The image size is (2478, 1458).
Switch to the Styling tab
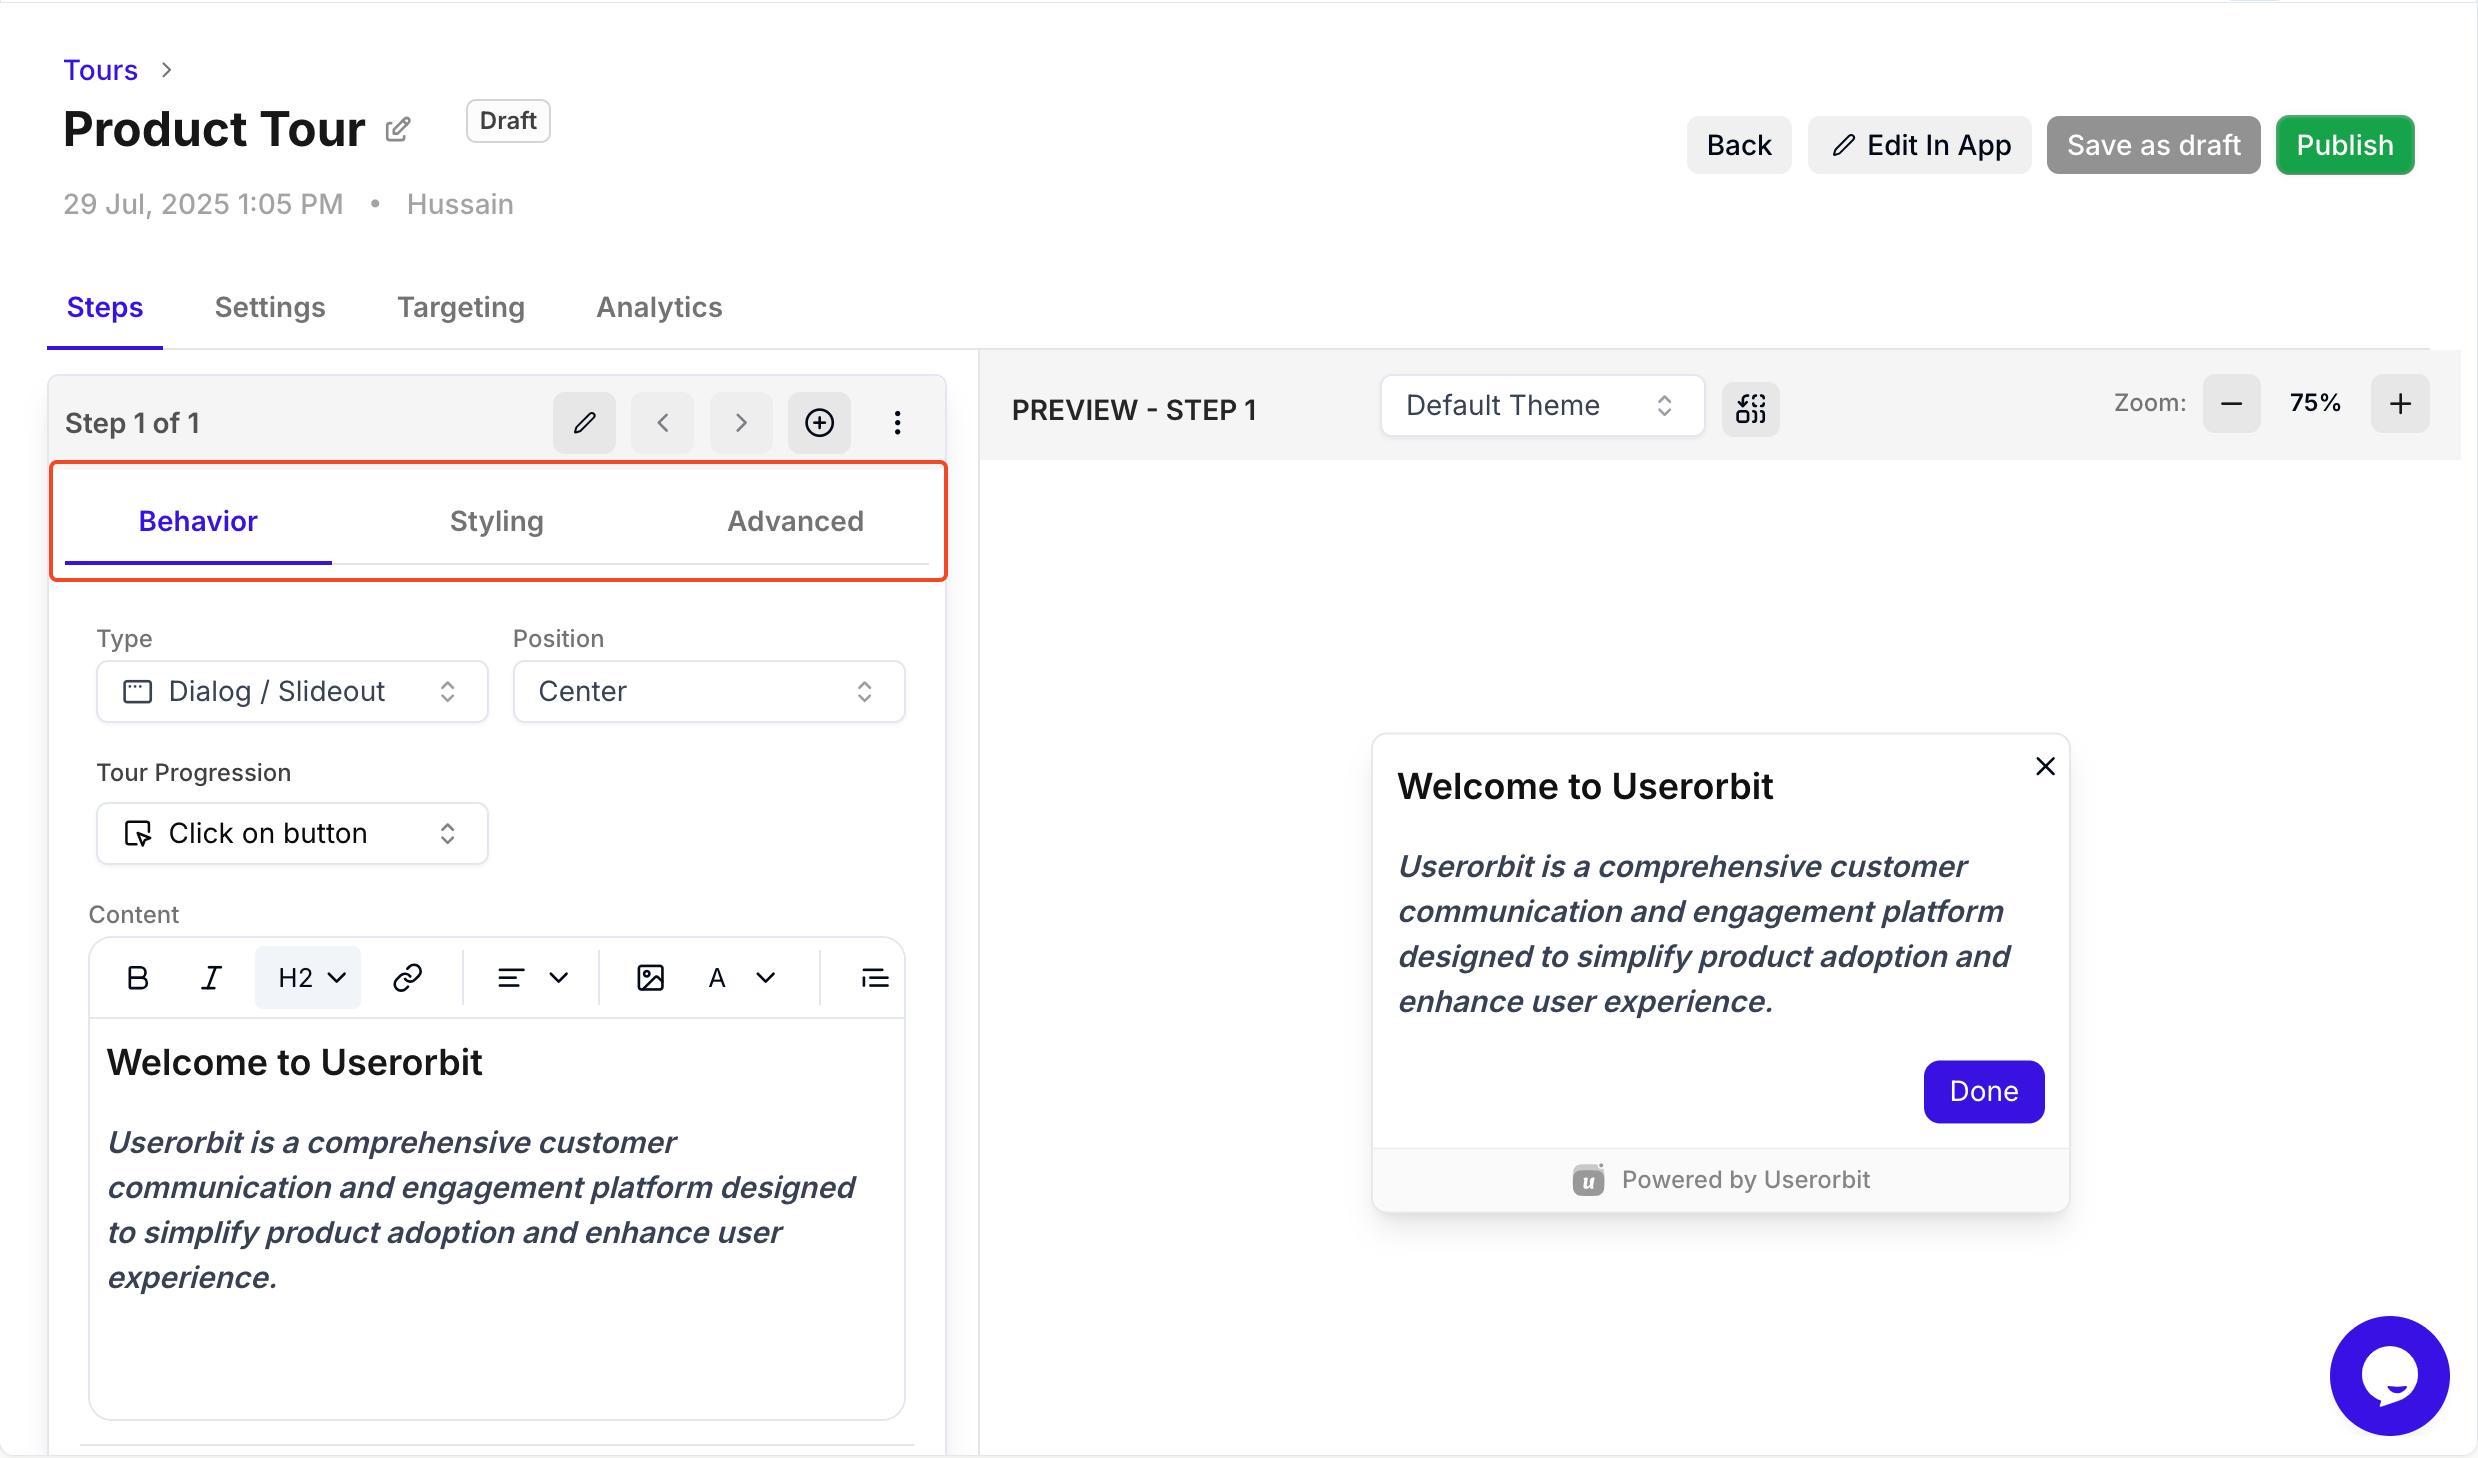pyautogui.click(x=496, y=521)
